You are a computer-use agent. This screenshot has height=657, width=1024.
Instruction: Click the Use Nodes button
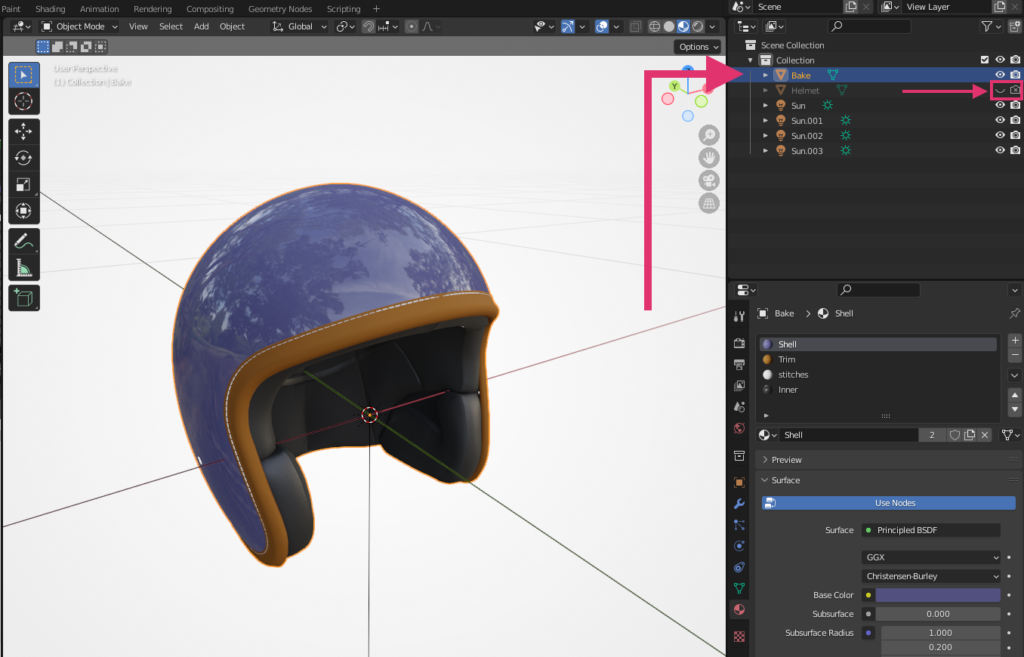click(x=889, y=503)
